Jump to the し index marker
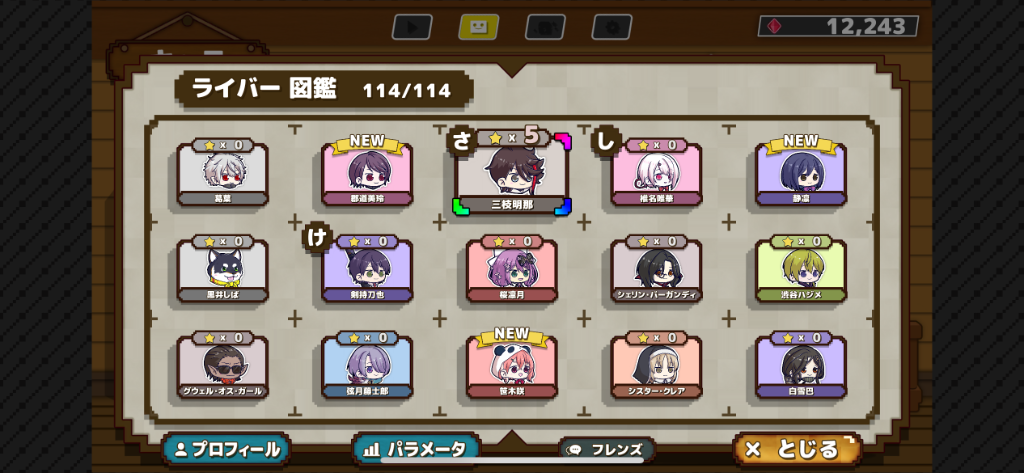This screenshot has width=1024, height=473. coord(606,142)
